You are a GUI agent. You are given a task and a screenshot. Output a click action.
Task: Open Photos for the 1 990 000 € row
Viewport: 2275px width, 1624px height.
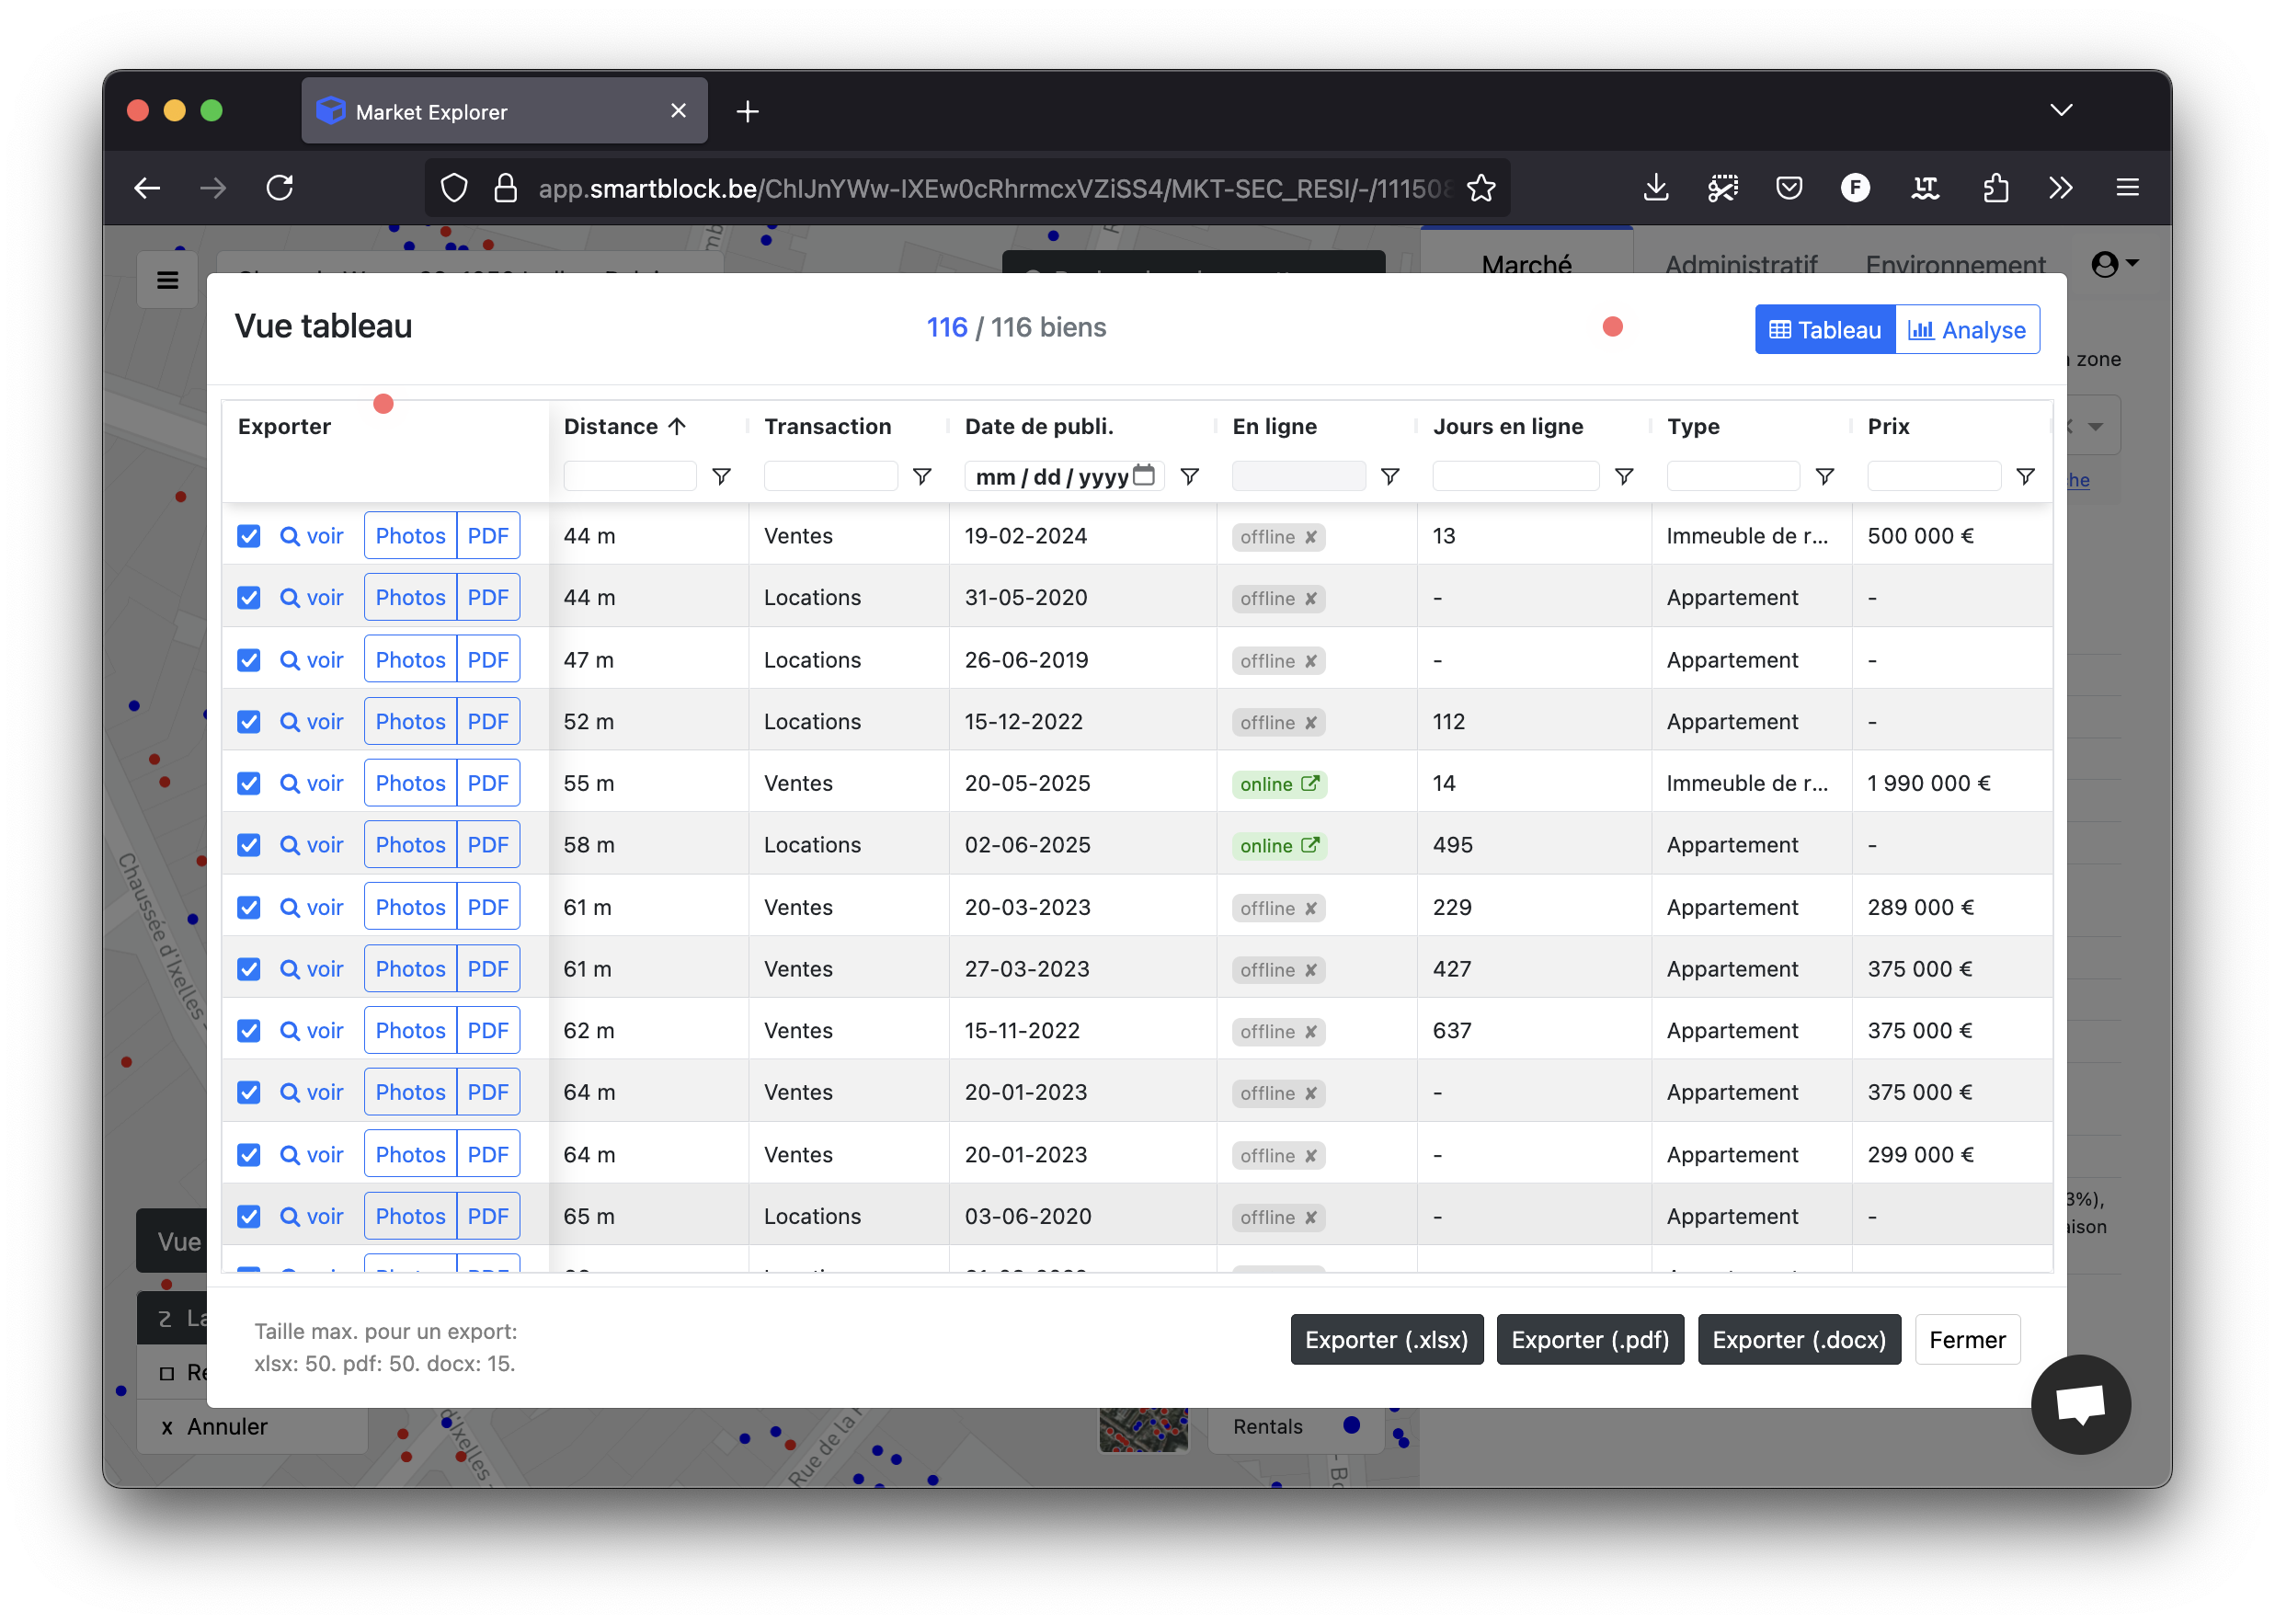(x=410, y=784)
